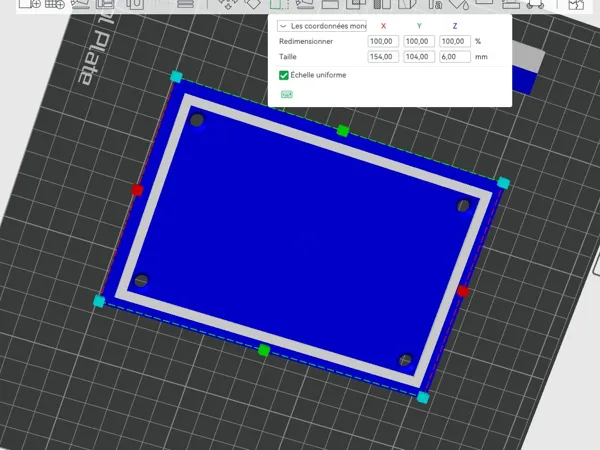This screenshot has width=600, height=450.
Task: Select the Lay on face tool icon
Action: tap(305, 4)
